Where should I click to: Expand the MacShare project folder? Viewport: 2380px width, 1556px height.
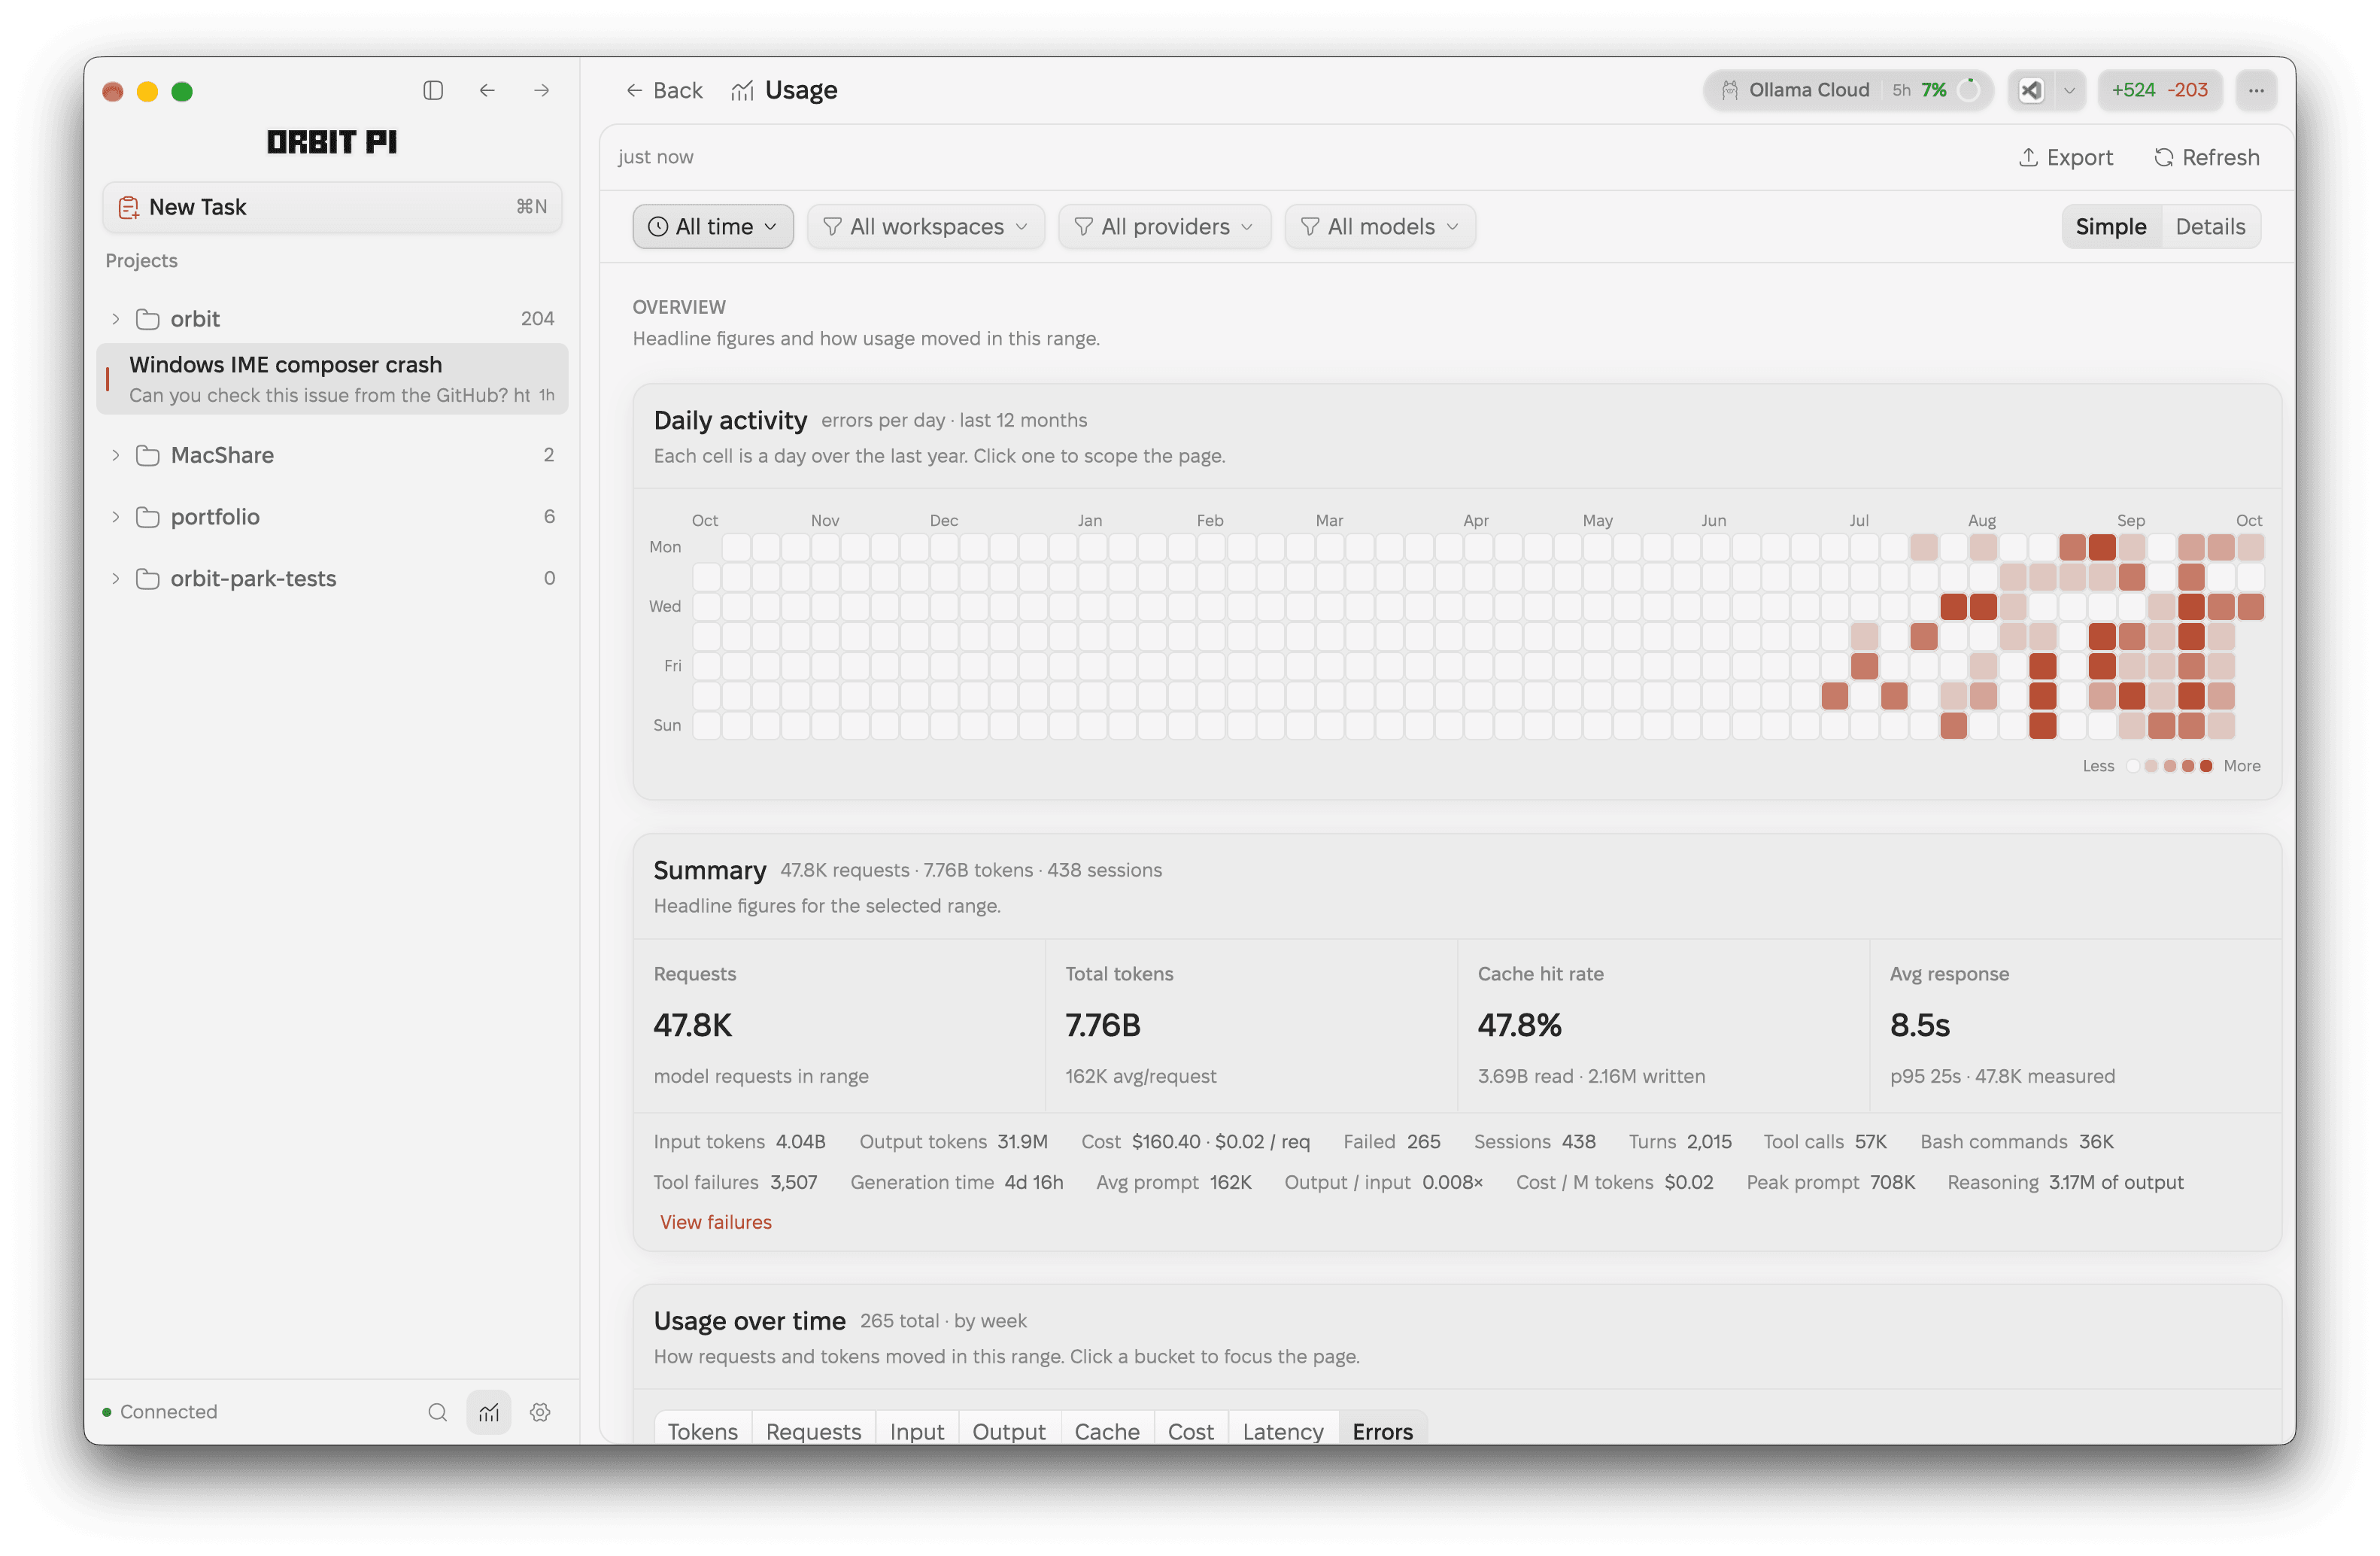click(x=115, y=455)
